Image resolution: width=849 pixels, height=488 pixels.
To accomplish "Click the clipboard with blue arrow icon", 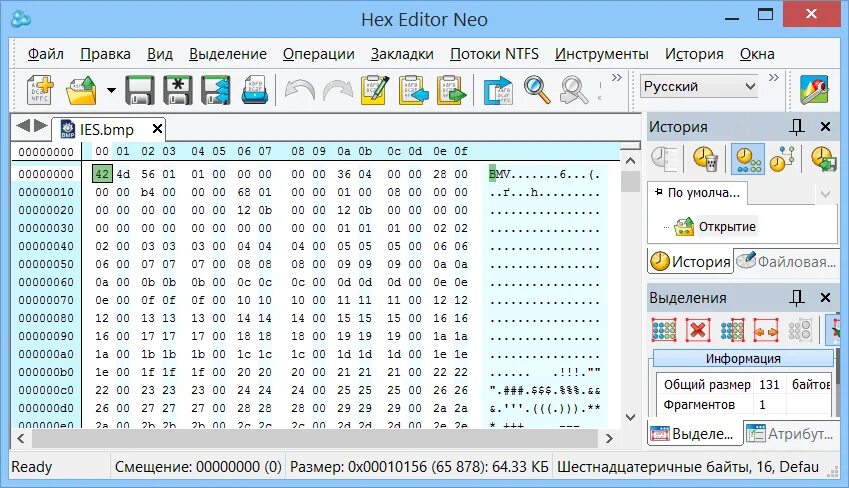I will click(x=413, y=90).
